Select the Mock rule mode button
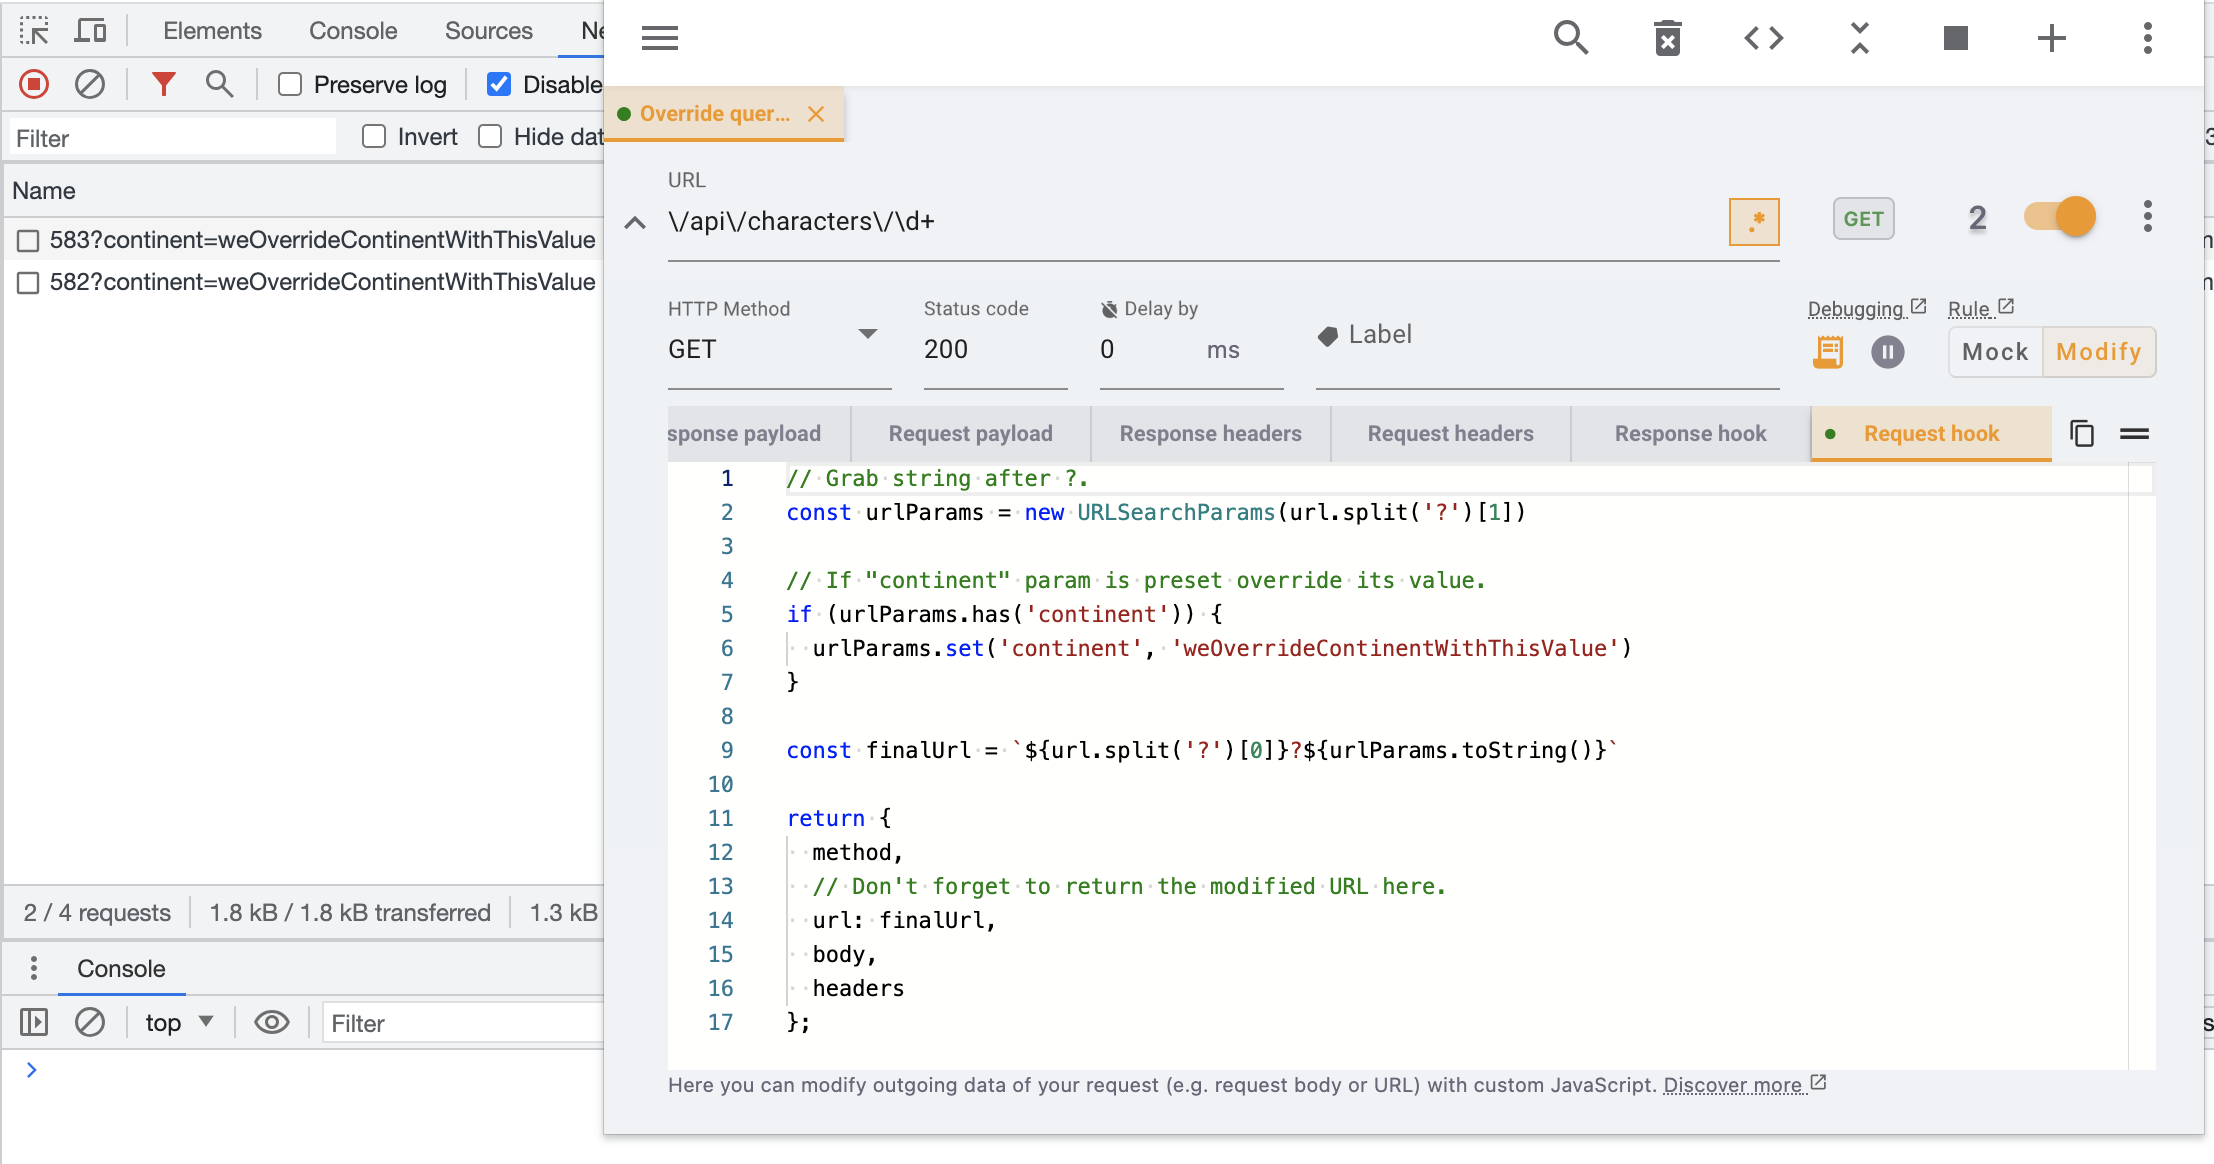Screen dimensions: 2214x1164 (1995, 352)
